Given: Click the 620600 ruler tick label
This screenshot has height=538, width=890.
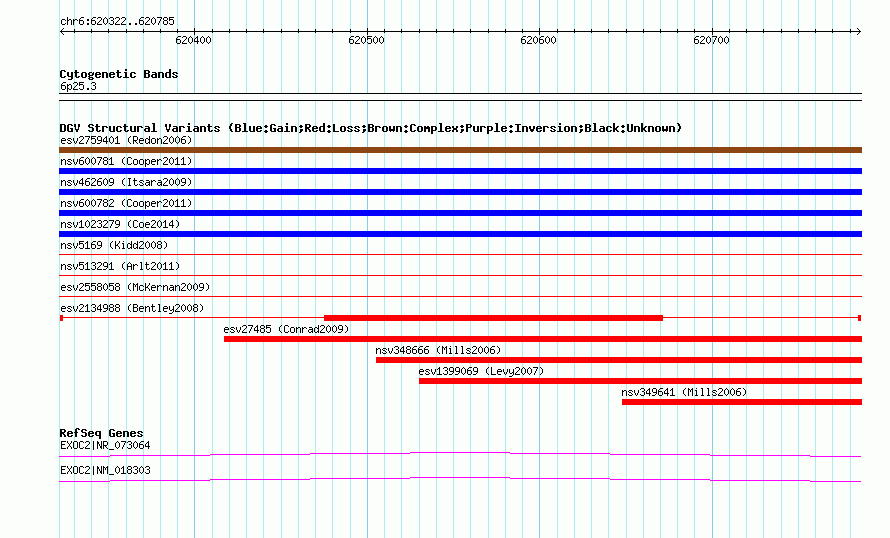Looking at the screenshot, I should click(538, 40).
